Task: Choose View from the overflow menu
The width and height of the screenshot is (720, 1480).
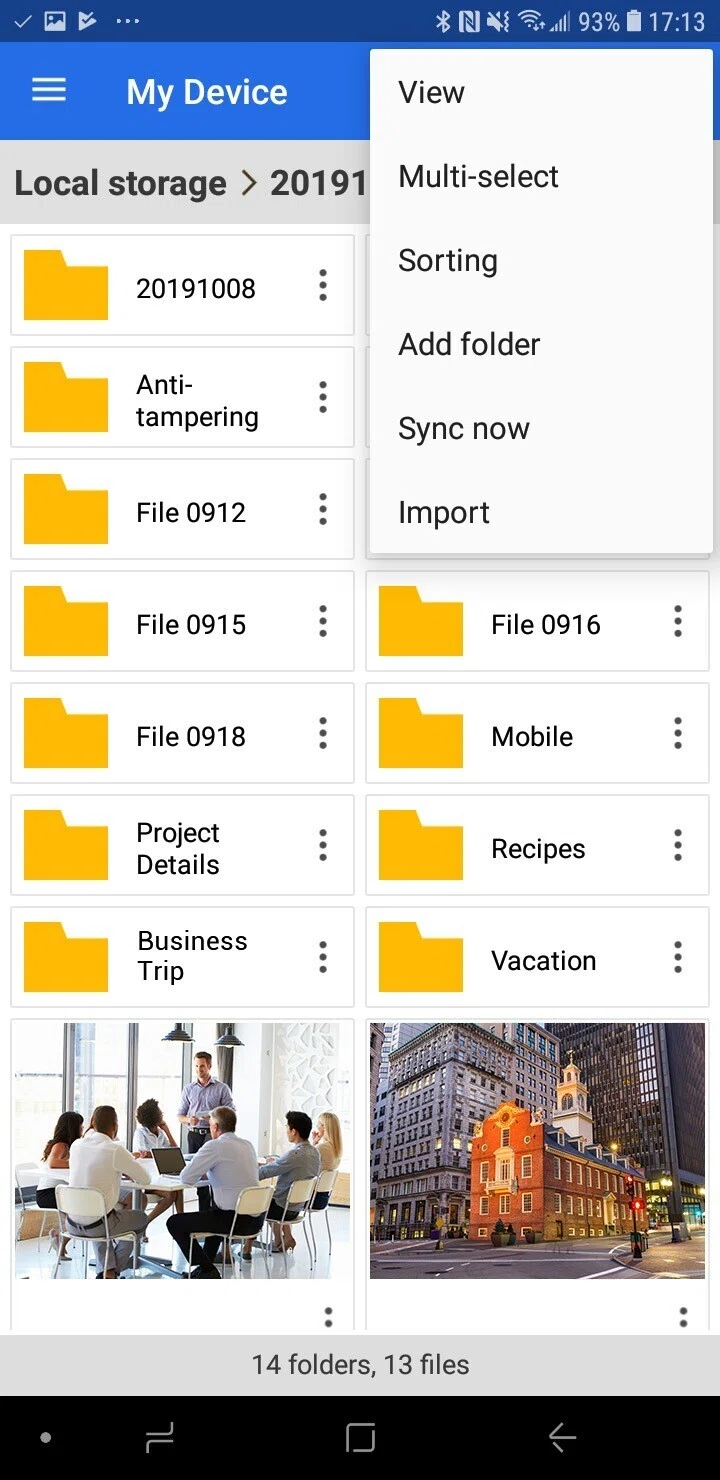Action: pyautogui.click(x=541, y=92)
